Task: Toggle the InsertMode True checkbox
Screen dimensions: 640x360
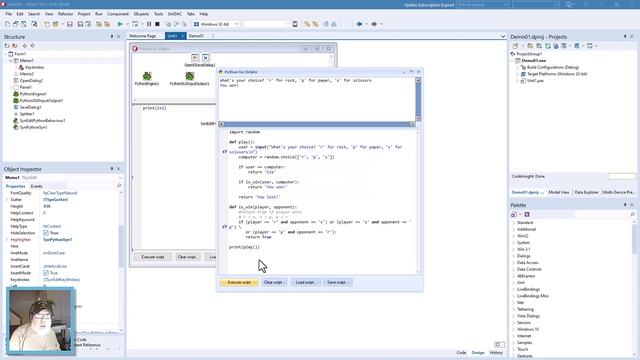Action: tap(46, 273)
